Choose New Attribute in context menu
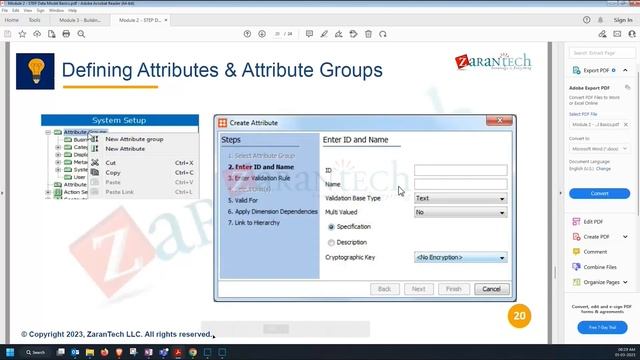 point(125,149)
